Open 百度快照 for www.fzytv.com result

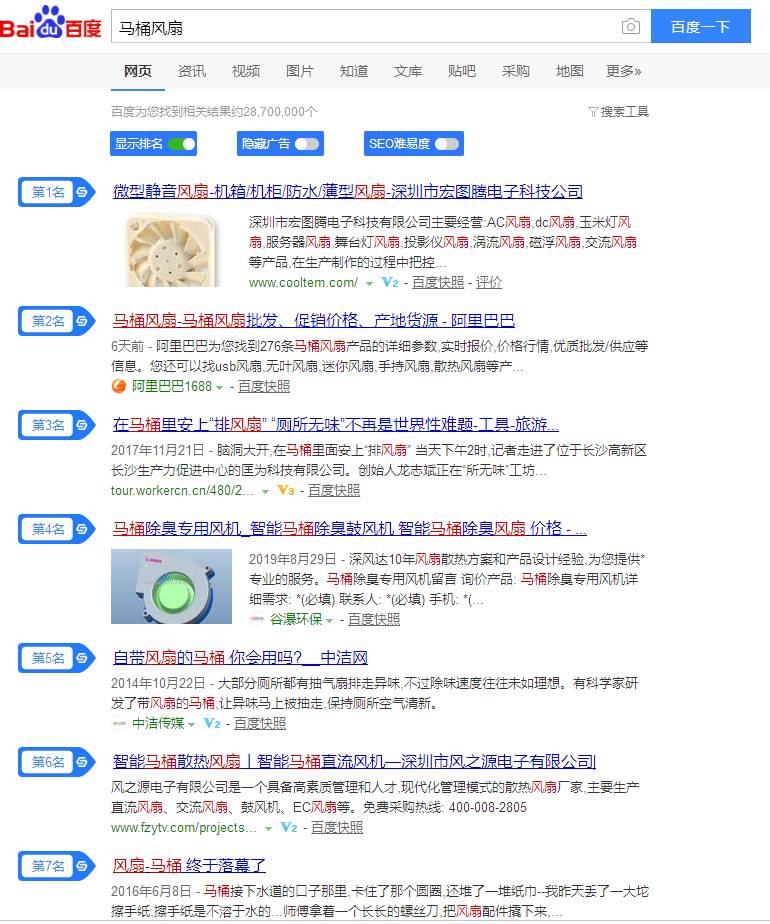[x=337, y=827]
